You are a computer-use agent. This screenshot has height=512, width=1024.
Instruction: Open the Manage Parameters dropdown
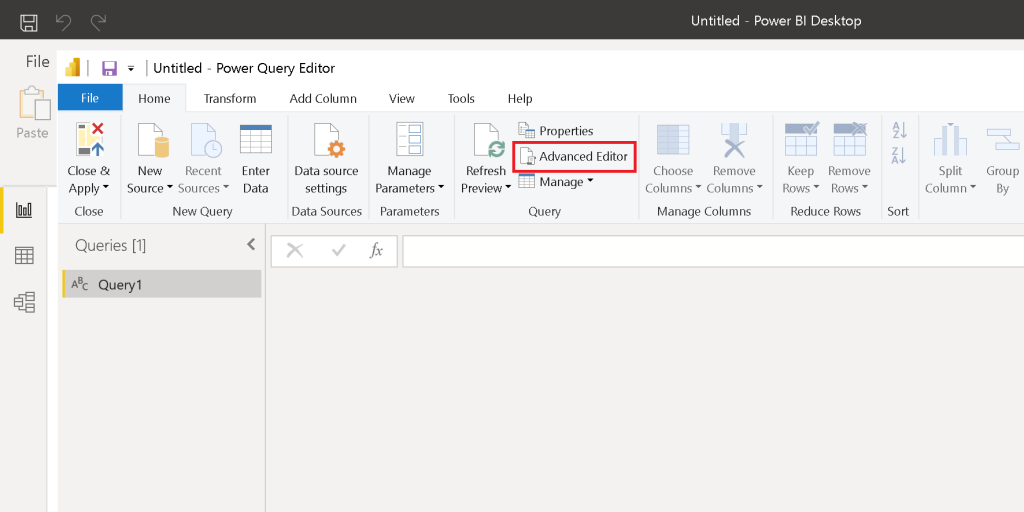pos(440,188)
